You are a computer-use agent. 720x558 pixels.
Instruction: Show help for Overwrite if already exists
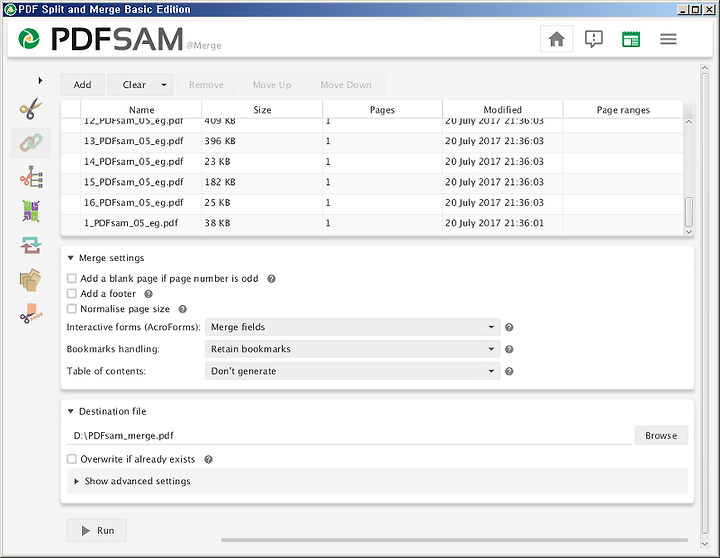tap(208, 460)
